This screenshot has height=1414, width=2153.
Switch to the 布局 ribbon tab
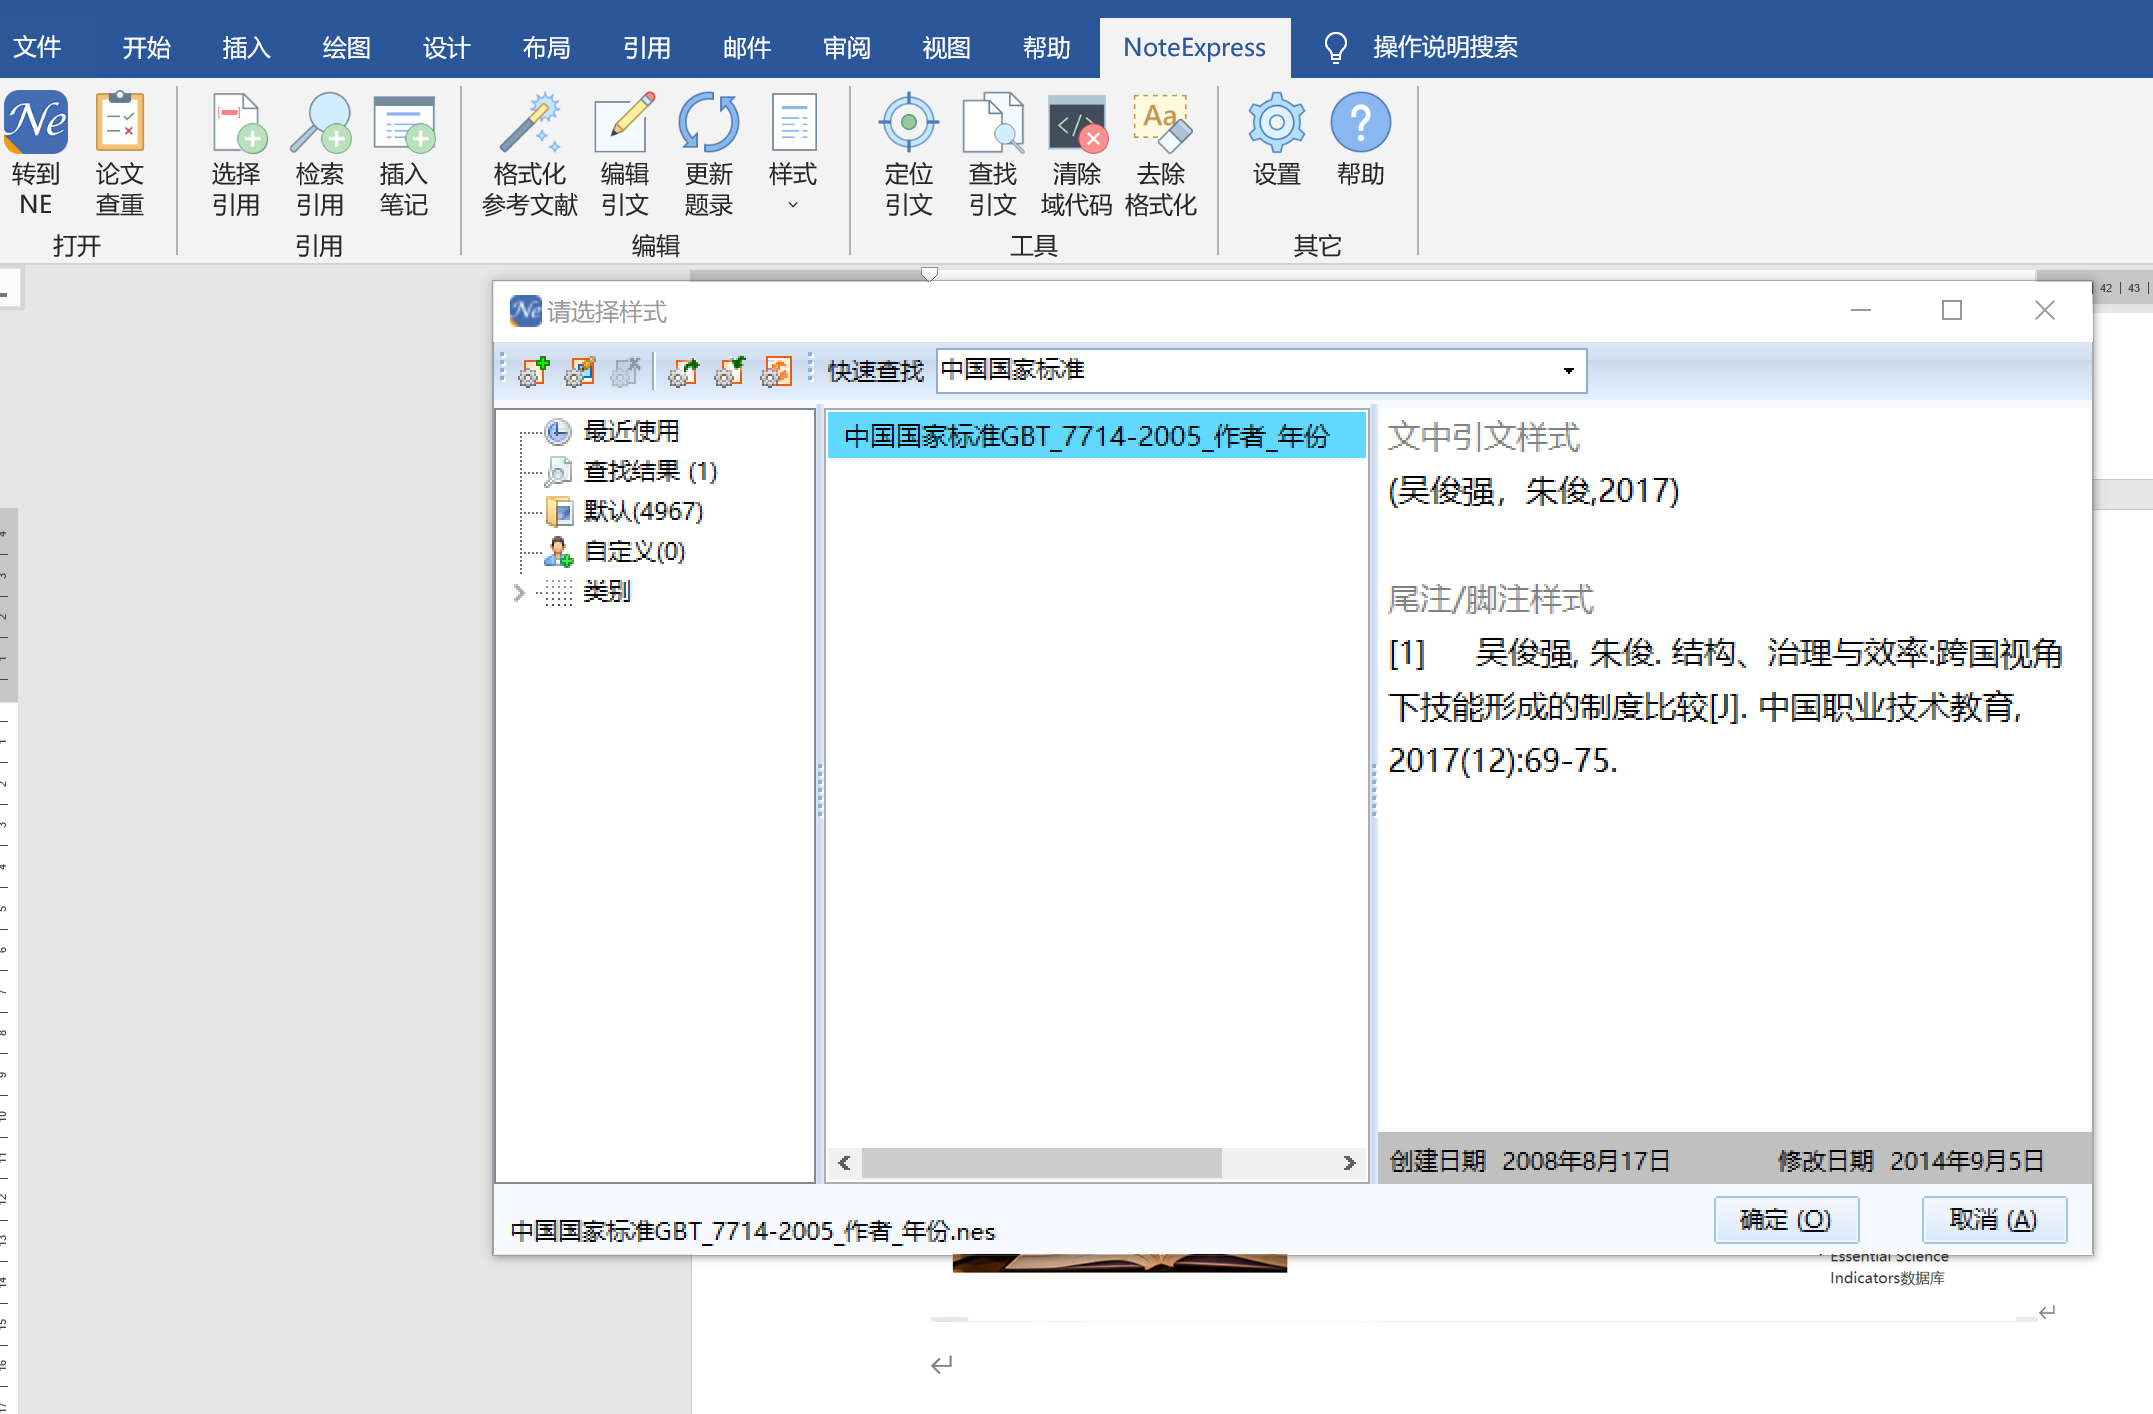point(546,47)
